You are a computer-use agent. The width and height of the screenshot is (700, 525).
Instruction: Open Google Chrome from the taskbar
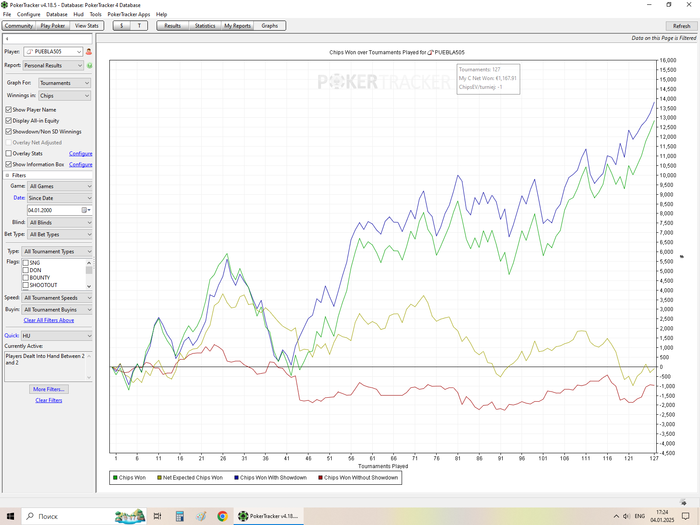222,516
